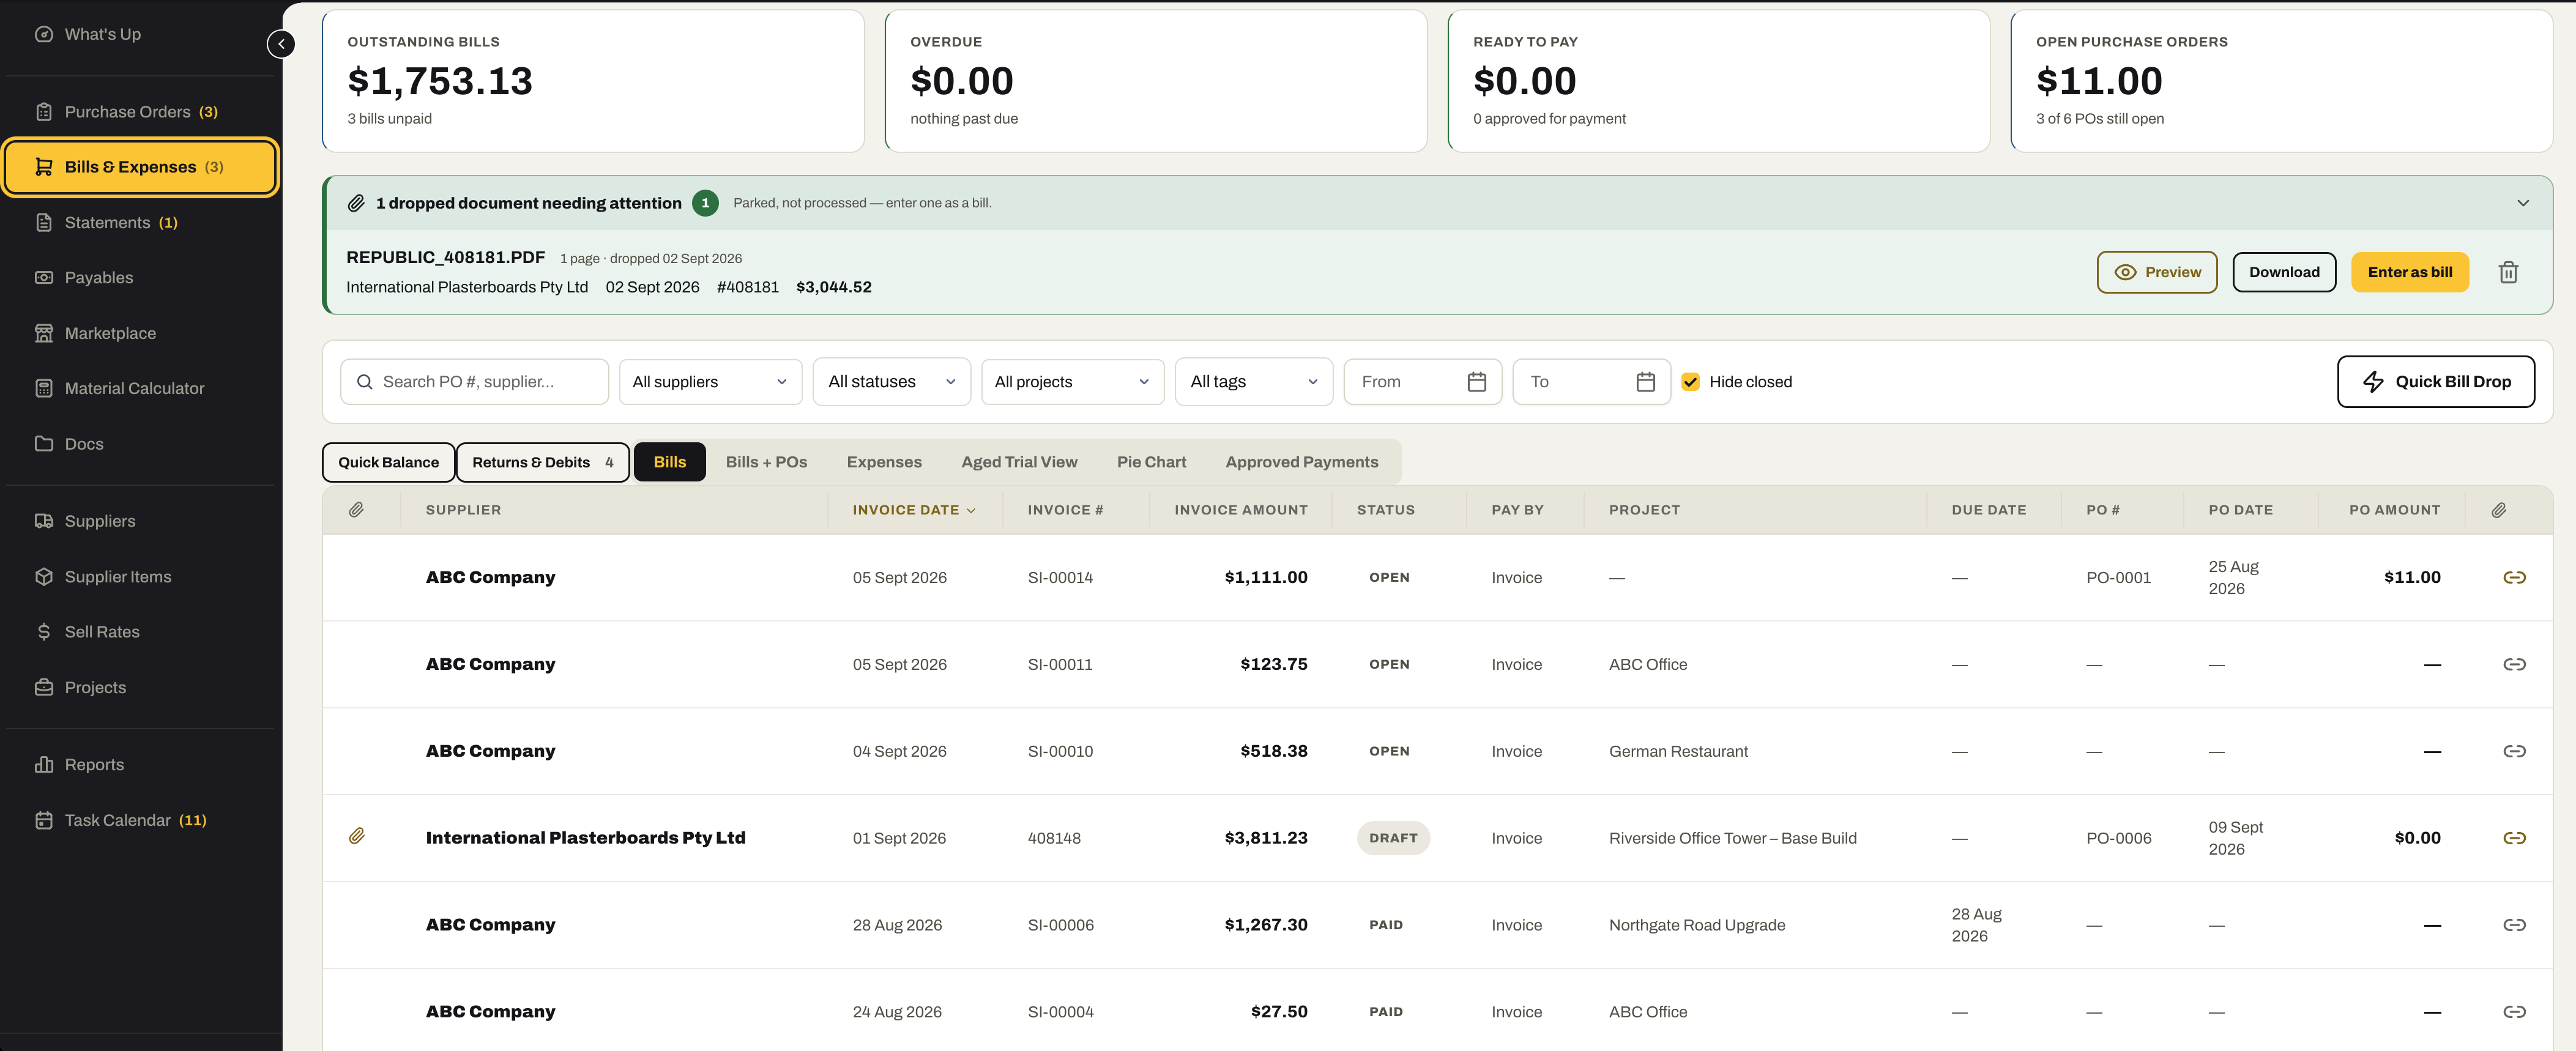Image resolution: width=2576 pixels, height=1051 pixels.
Task: Open the To date calendar icon
Action: click(1646, 382)
